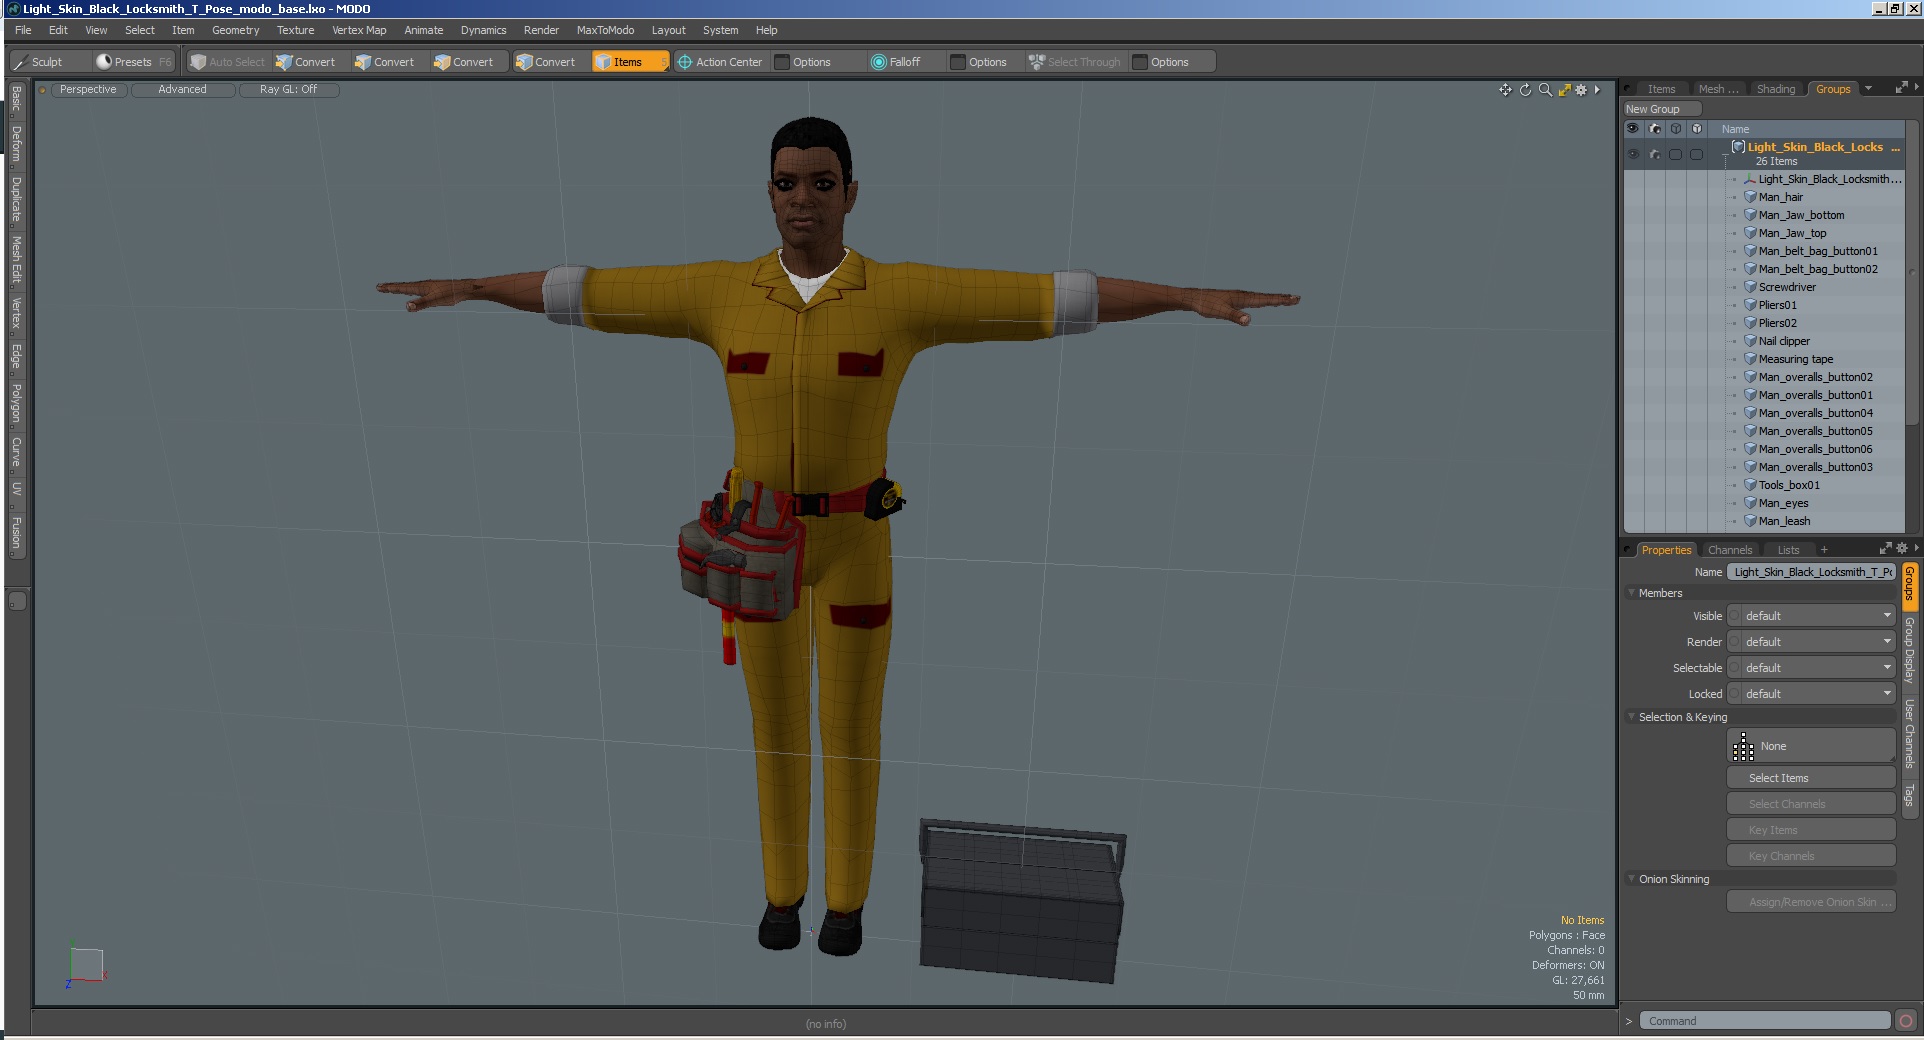1924x1040 pixels.
Task: Toggle the Ray GL: Off button
Action: pos(288,90)
